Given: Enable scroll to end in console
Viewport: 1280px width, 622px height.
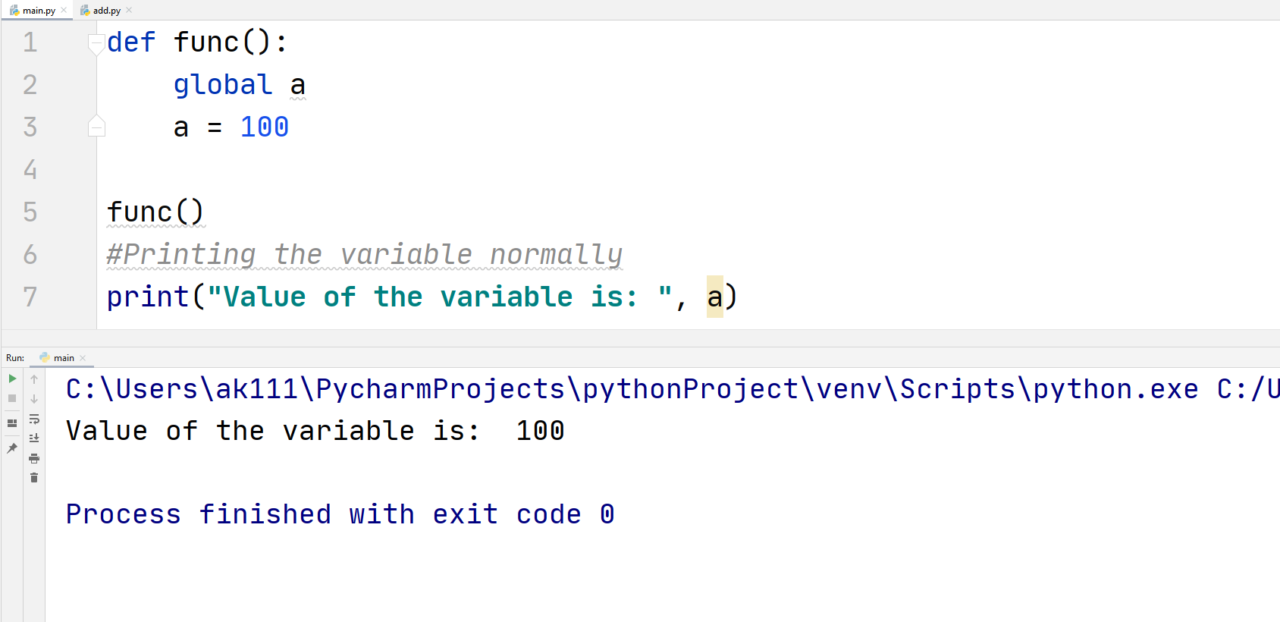Looking at the screenshot, I should click(34, 437).
